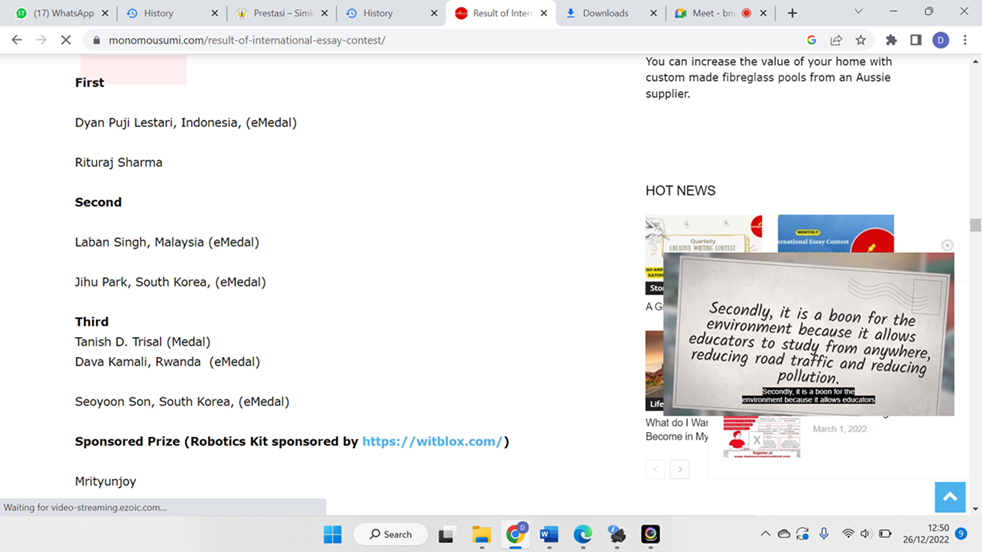Open the Chrome side panel icon
The height and width of the screenshot is (552, 982).
pos(916,40)
